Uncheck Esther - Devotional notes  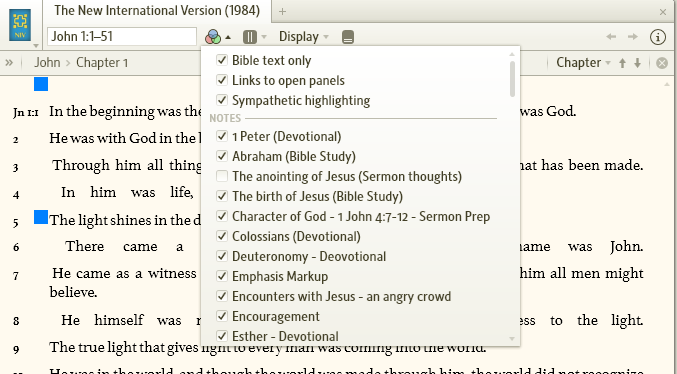[x=222, y=336]
